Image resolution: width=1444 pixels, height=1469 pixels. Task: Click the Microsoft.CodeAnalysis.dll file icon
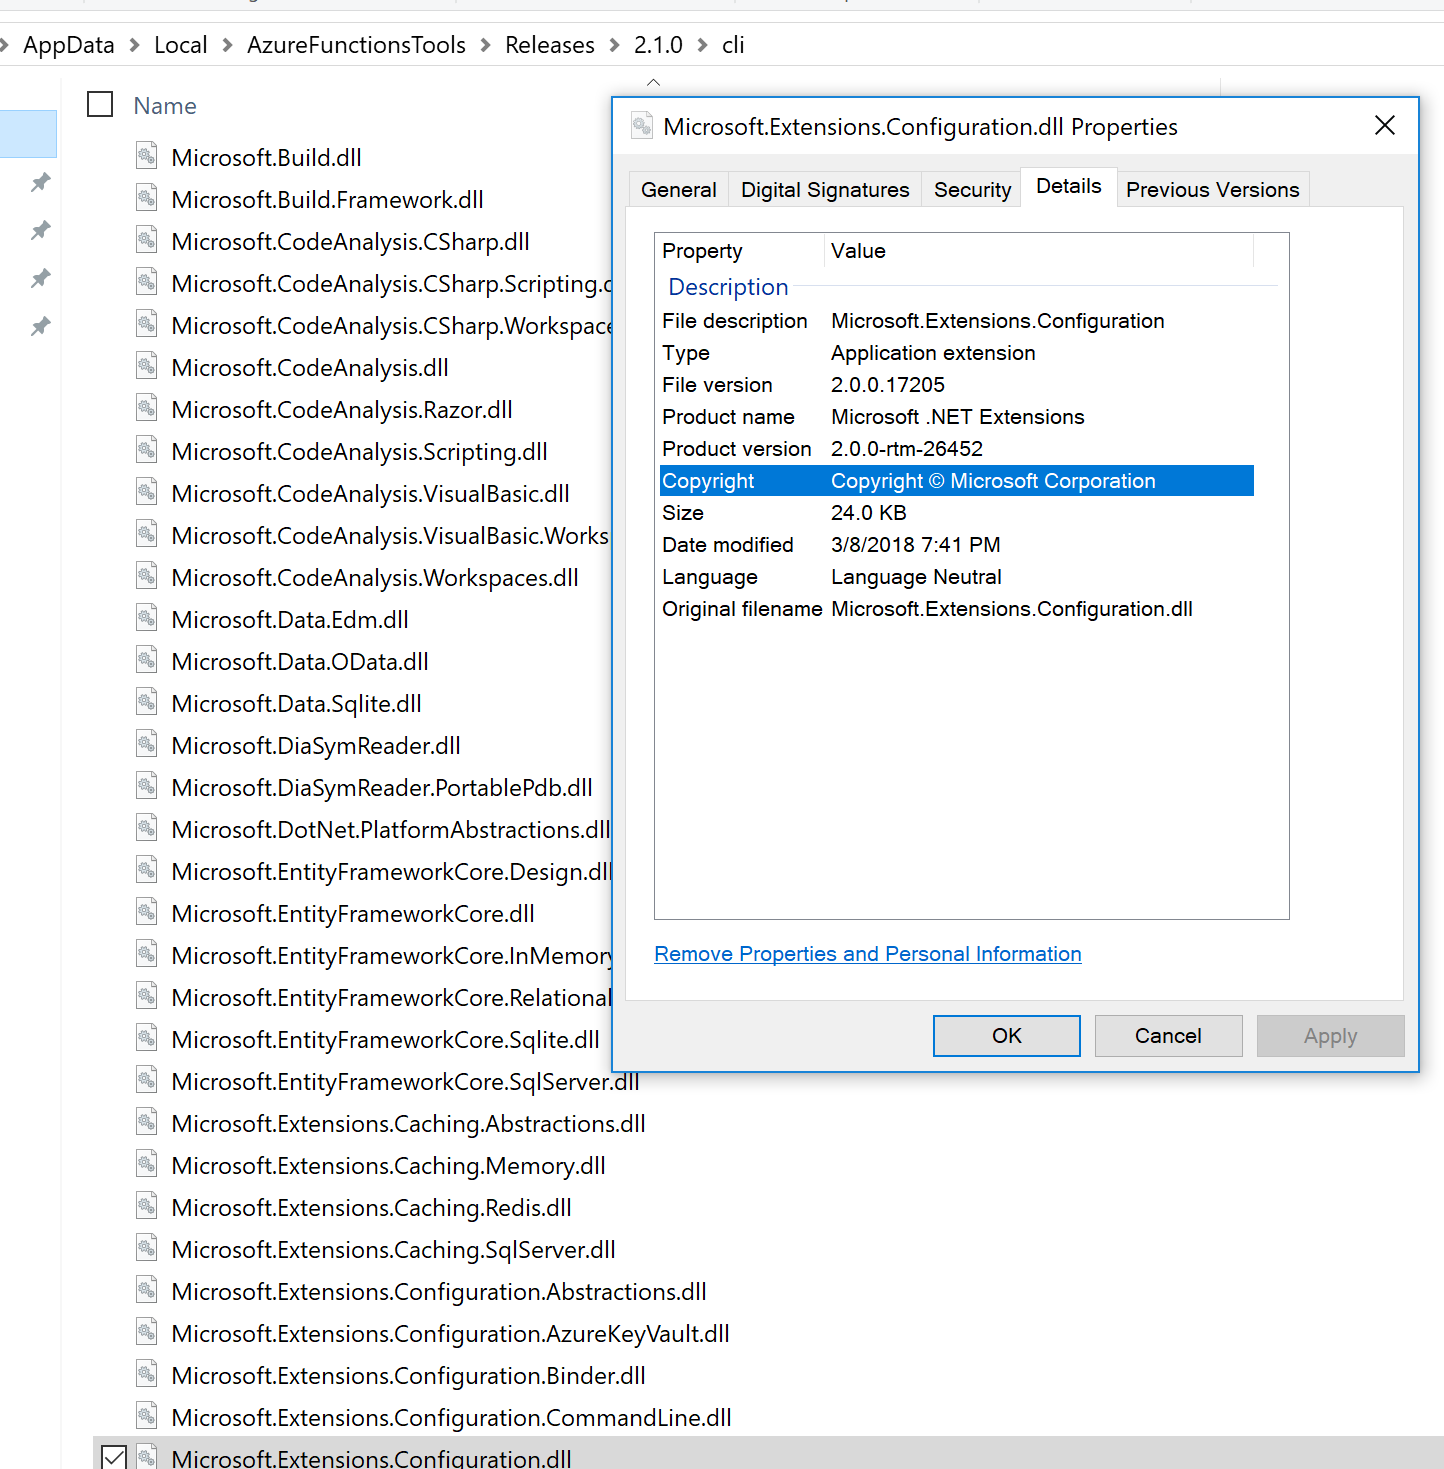(147, 366)
